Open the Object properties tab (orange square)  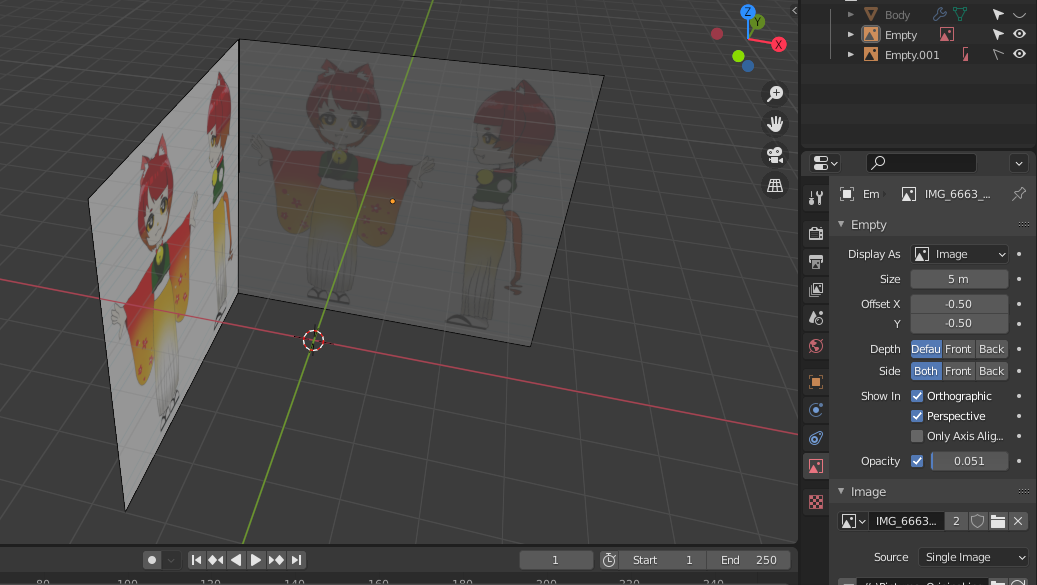pyautogui.click(x=815, y=381)
